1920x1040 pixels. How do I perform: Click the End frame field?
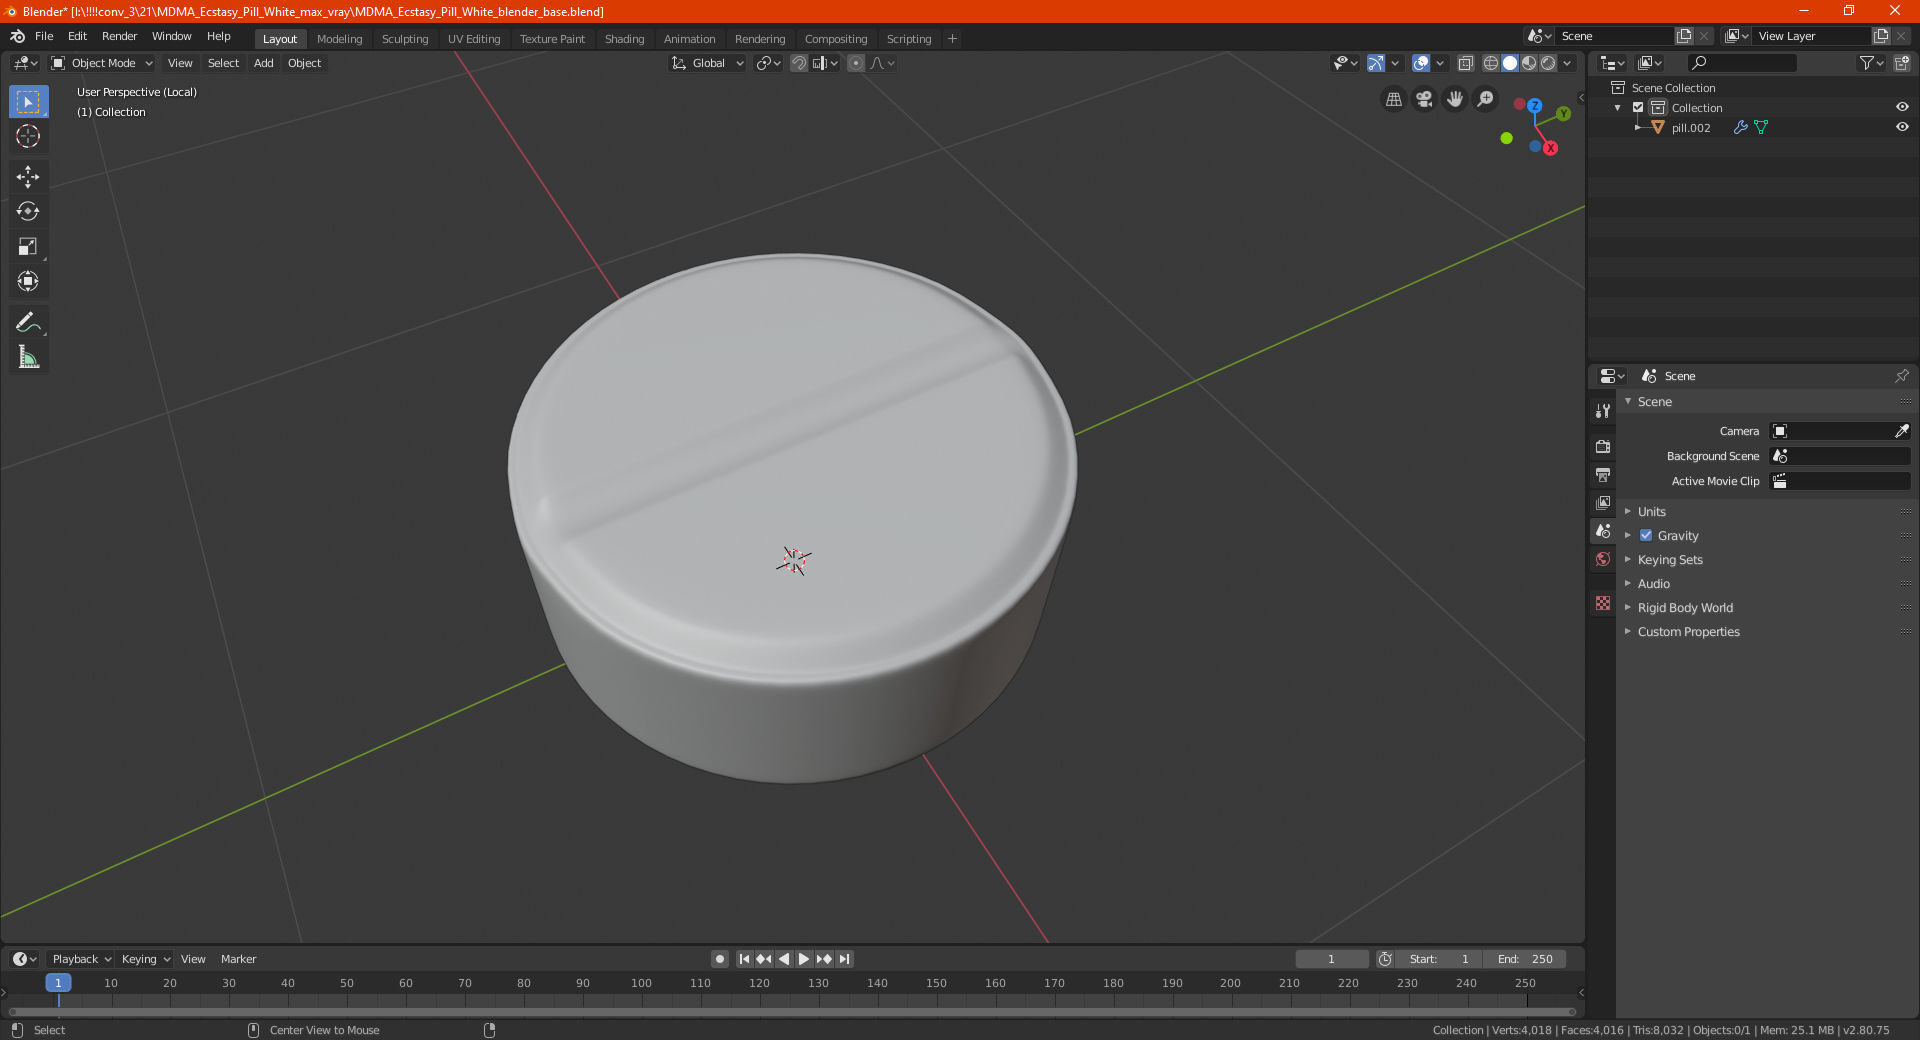point(1525,959)
